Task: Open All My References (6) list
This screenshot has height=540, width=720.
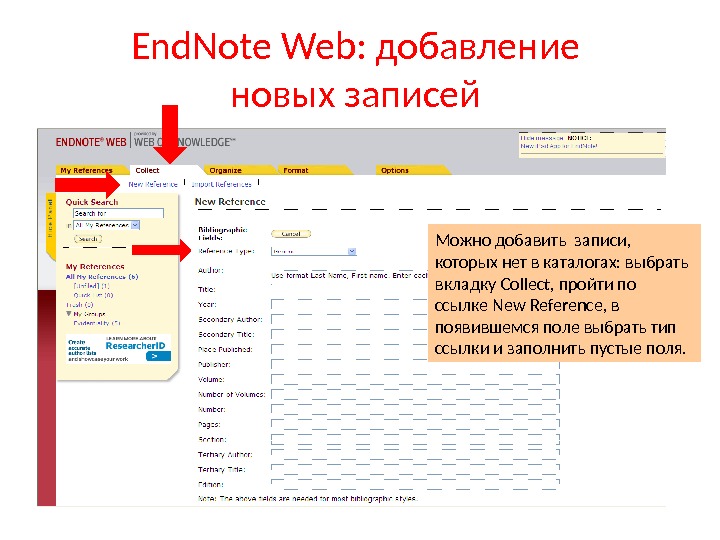Action: click(x=102, y=276)
